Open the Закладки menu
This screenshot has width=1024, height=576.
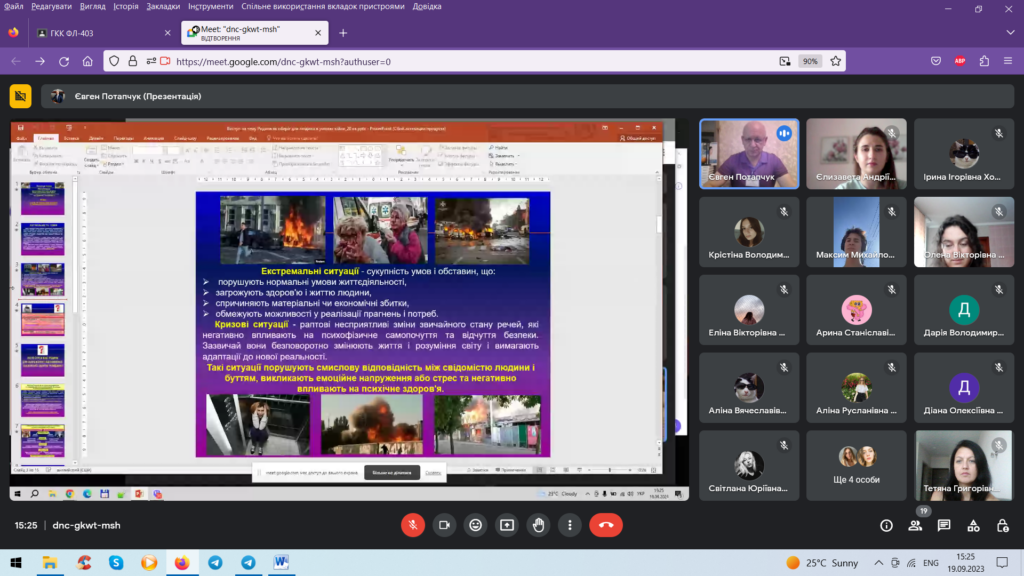163,6
